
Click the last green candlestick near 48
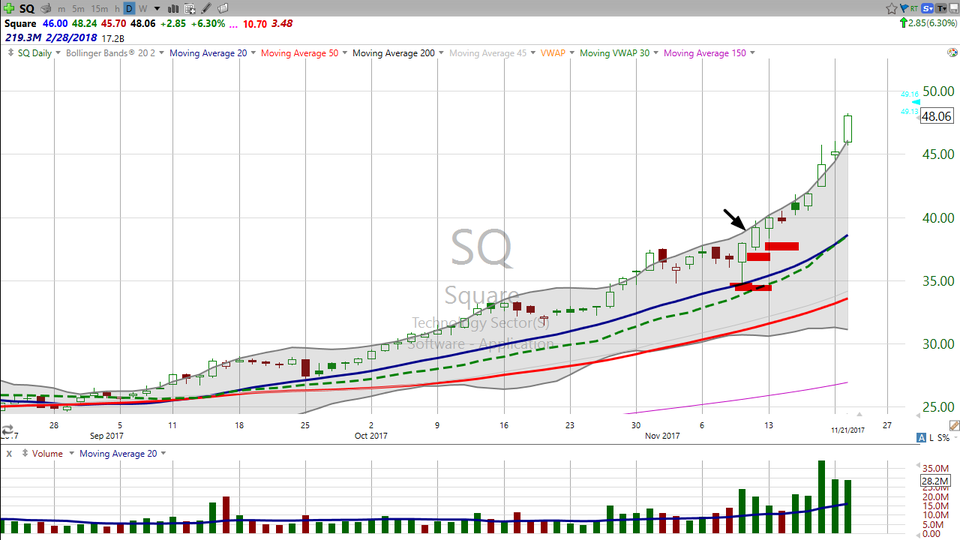point(847,129)
